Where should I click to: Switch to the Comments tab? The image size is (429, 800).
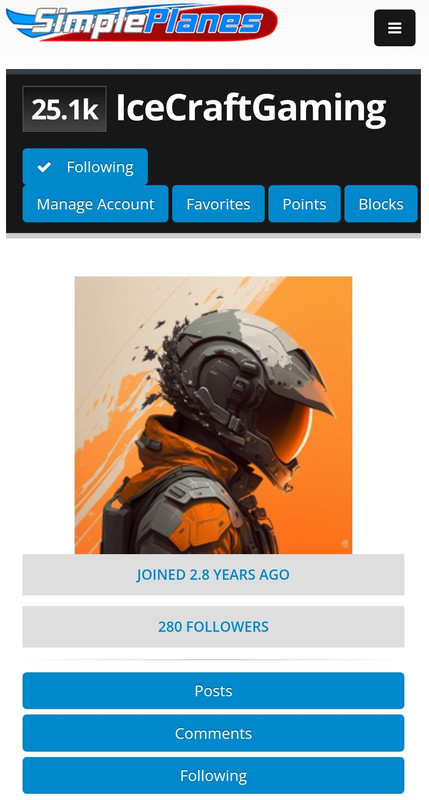pyautogui.click(x=213, y=733)
